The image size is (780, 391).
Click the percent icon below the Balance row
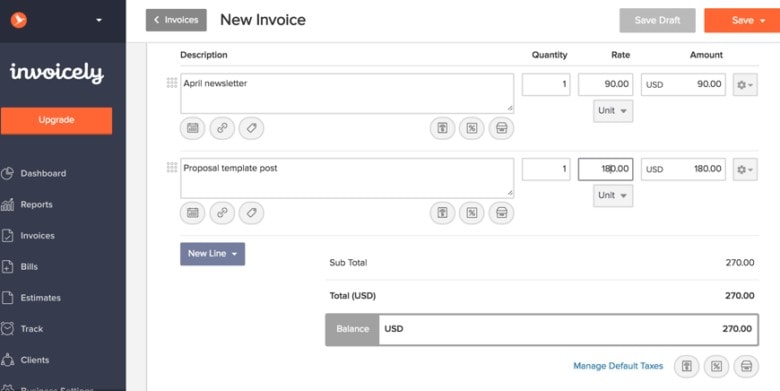click(716, 367)
